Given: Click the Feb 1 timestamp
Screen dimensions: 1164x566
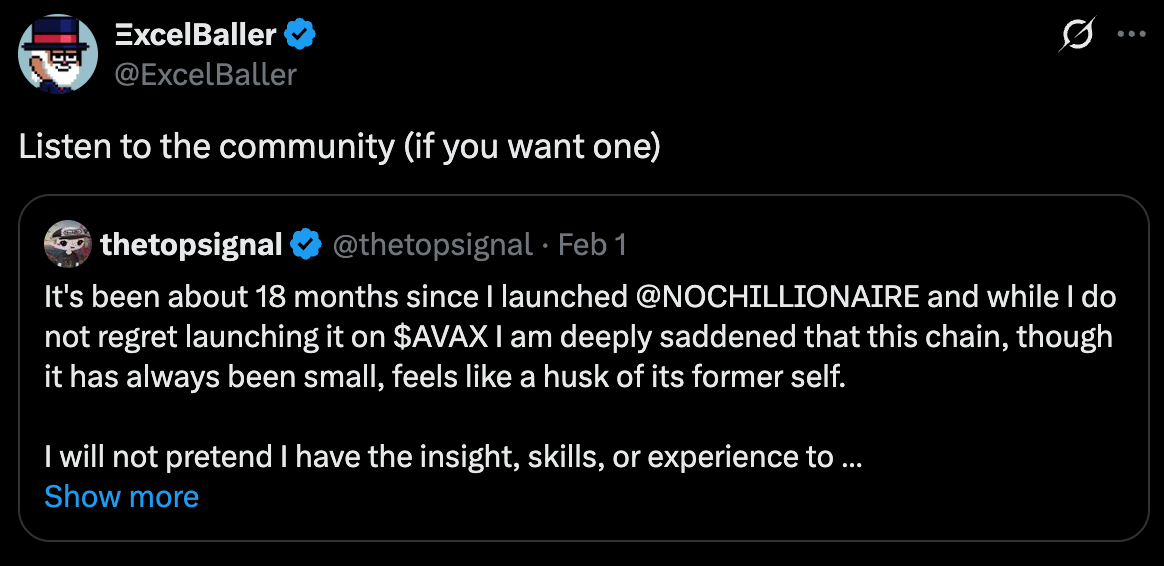Looking at the screenshot, I should coord(592,244).
